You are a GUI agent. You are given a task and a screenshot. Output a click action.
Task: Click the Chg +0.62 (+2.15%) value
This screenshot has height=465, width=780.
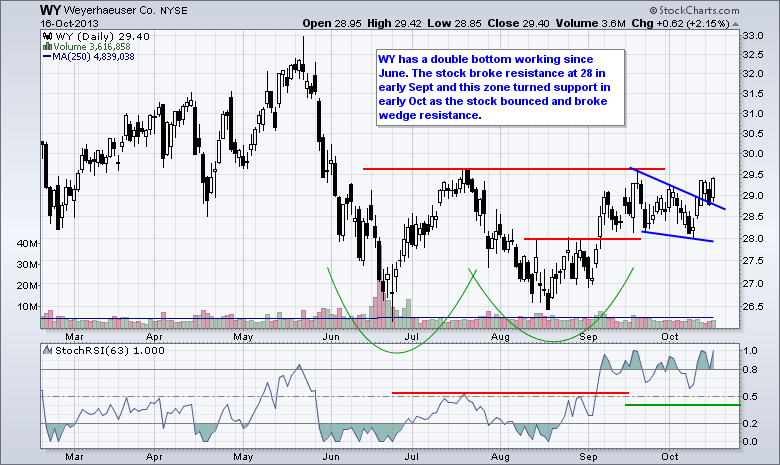click(x=681, y=23)
